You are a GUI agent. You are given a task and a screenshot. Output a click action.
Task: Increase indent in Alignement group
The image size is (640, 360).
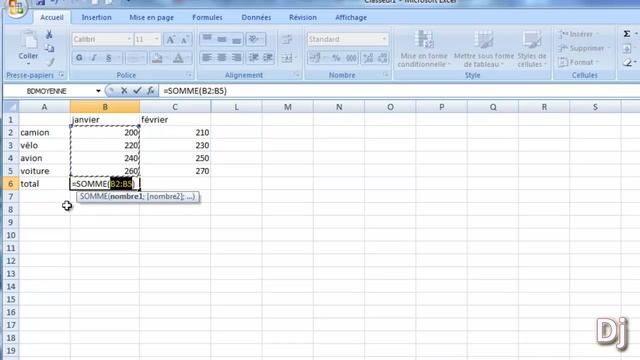click(268, 58)
